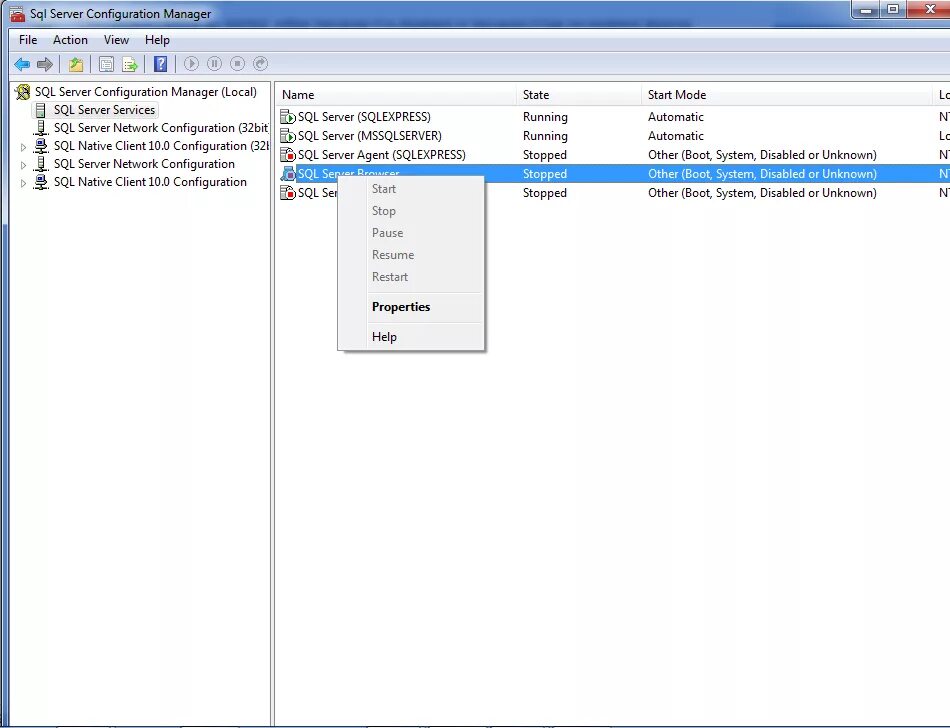Click the Restart Service toolbar icon
The height and width of the screenshot is (728, 950).
261,64
